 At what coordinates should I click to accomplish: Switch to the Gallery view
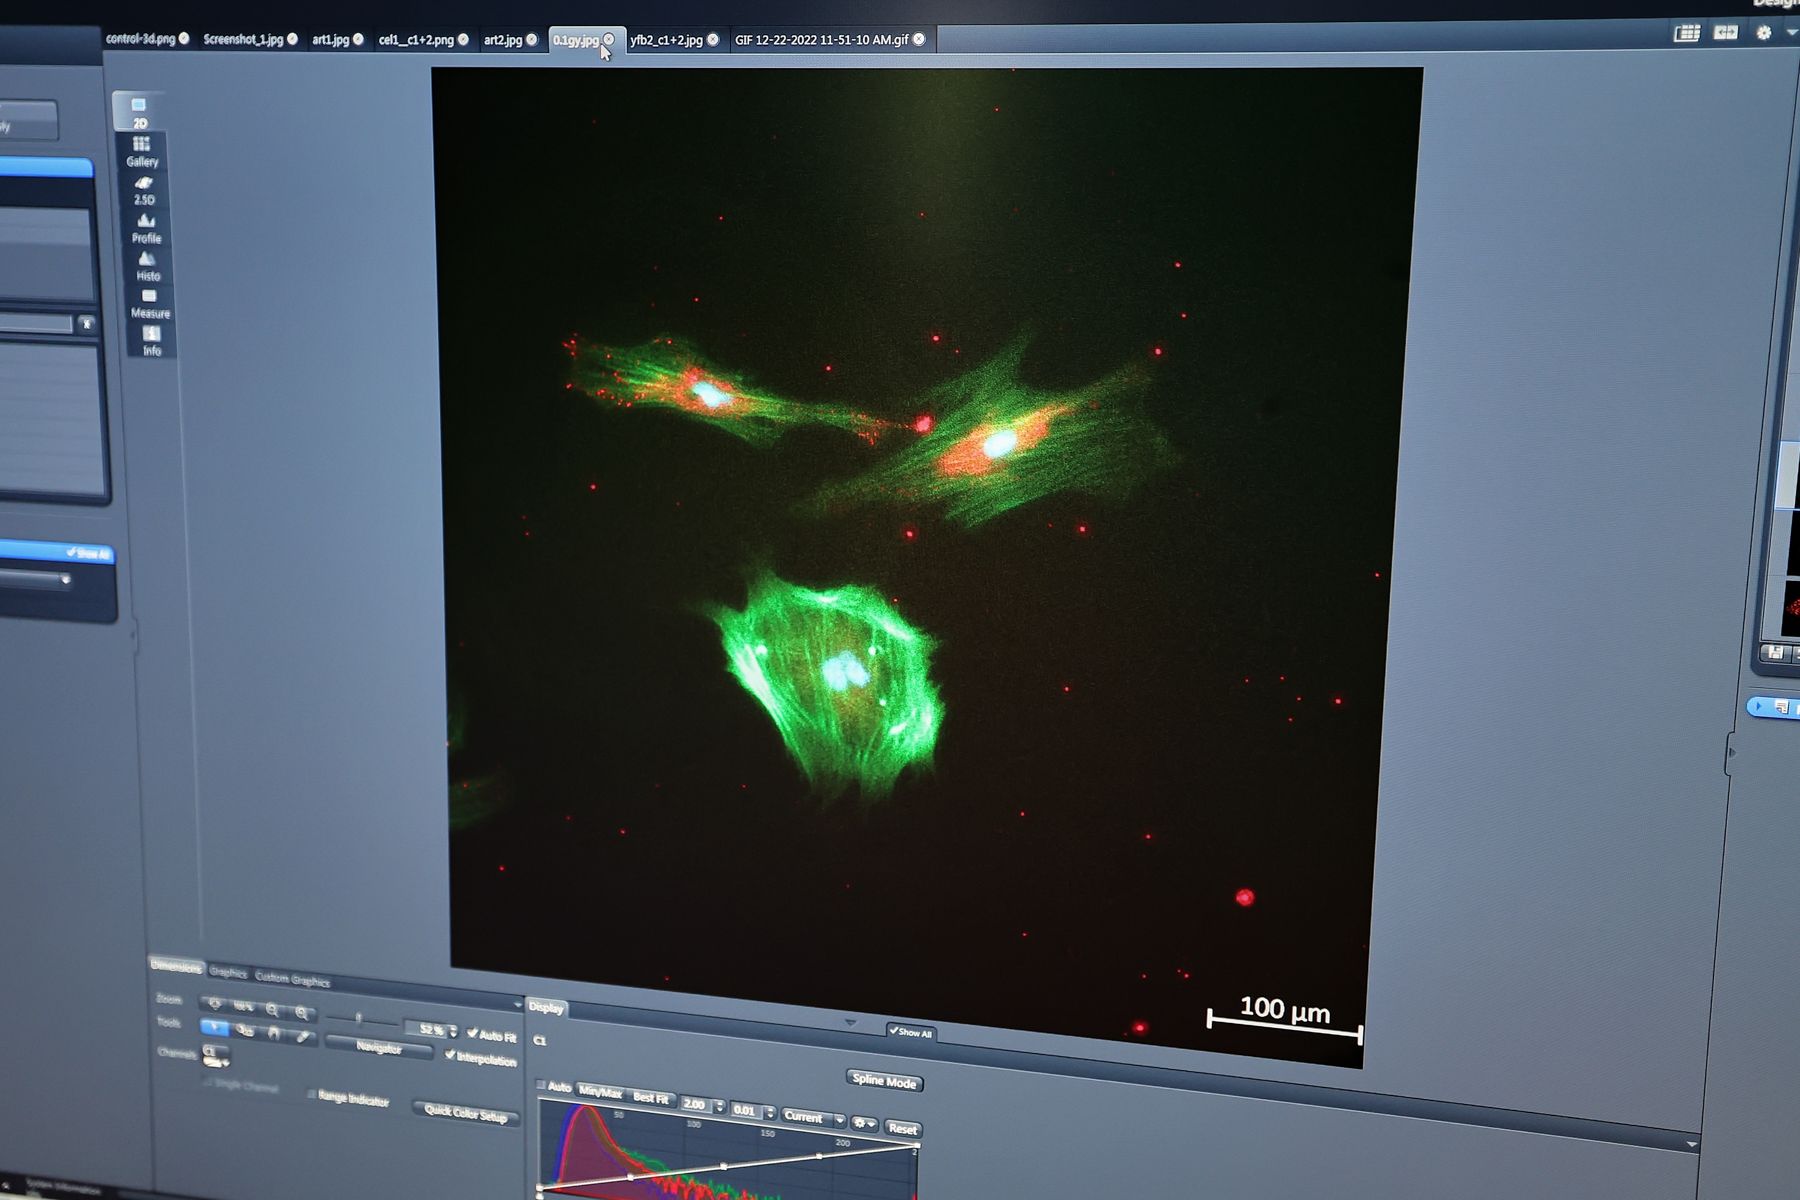point(141,150)
